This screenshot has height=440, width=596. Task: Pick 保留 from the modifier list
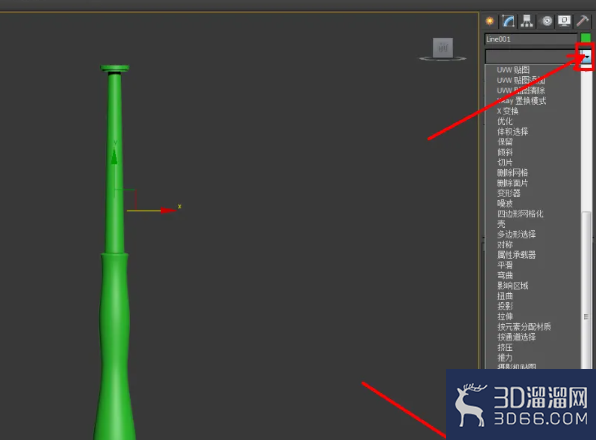pyautogui.click(x=505, y=142)
